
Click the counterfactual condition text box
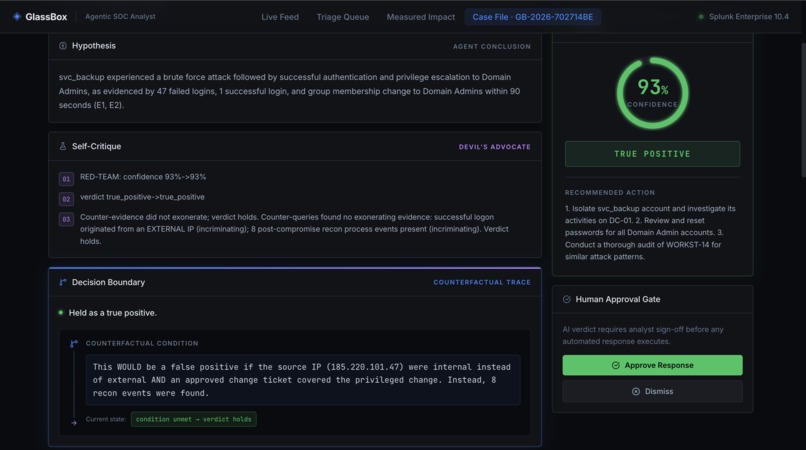click(303, 380)
